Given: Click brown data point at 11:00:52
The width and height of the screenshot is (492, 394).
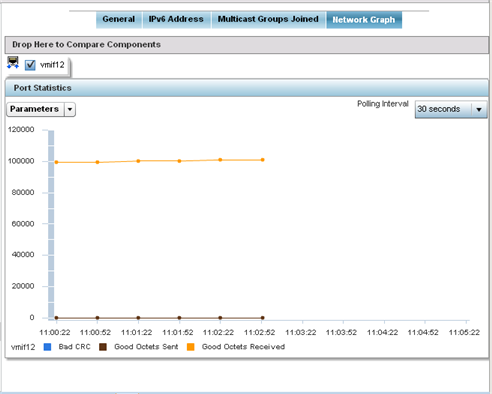Looking at the screenshot, I should coord(97,318).
